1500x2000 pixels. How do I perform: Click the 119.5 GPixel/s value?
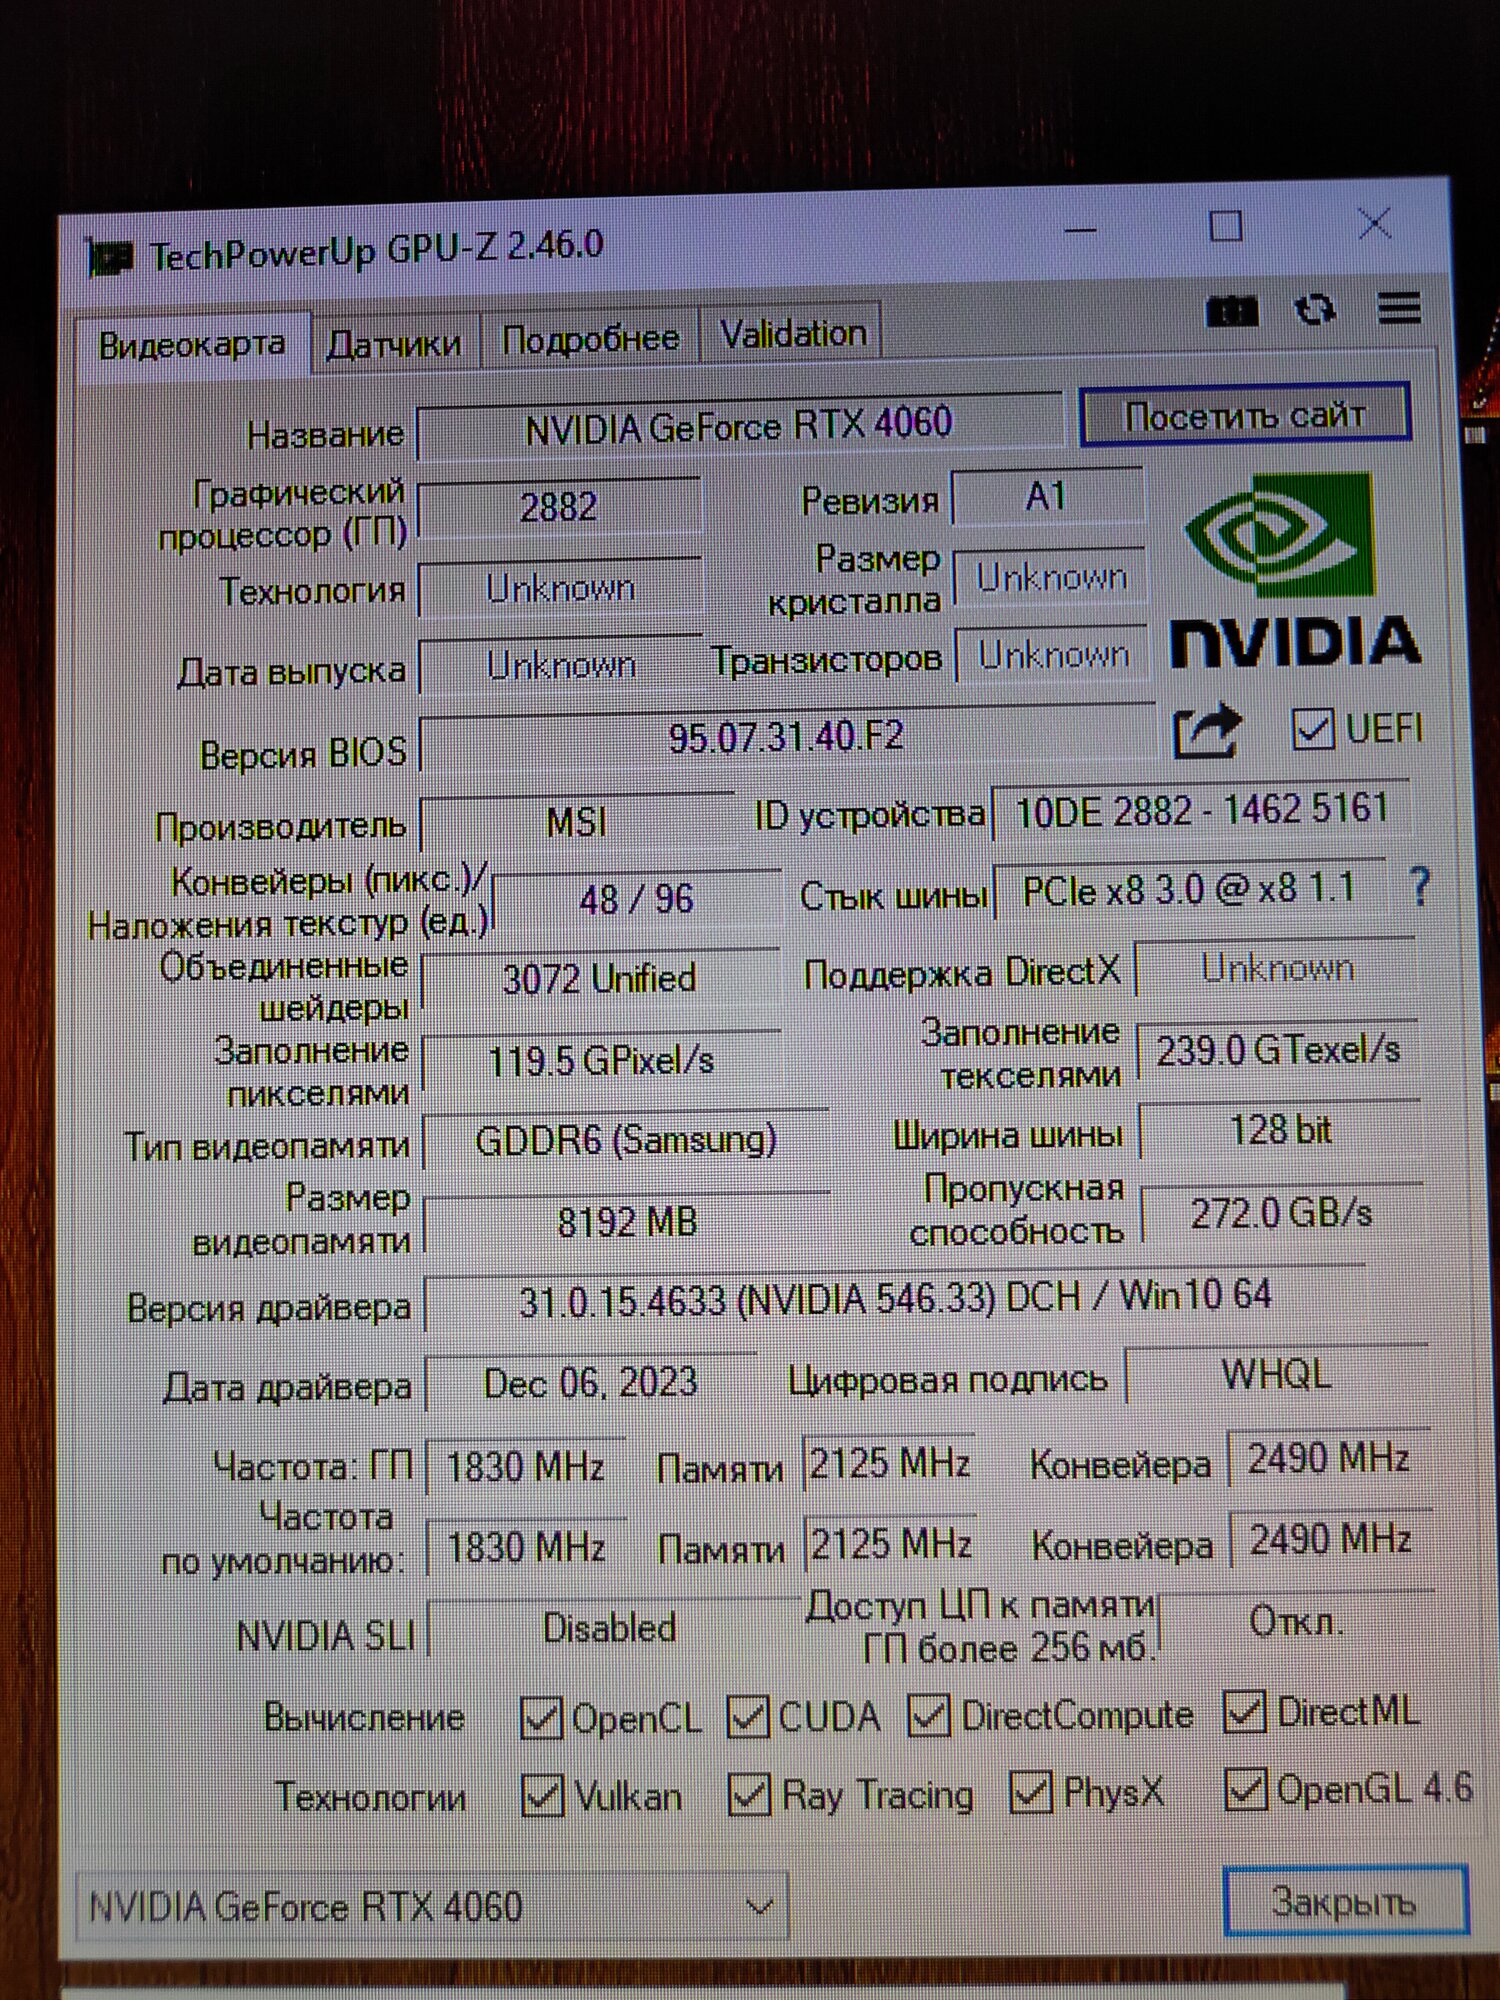tap(601, 1060)
